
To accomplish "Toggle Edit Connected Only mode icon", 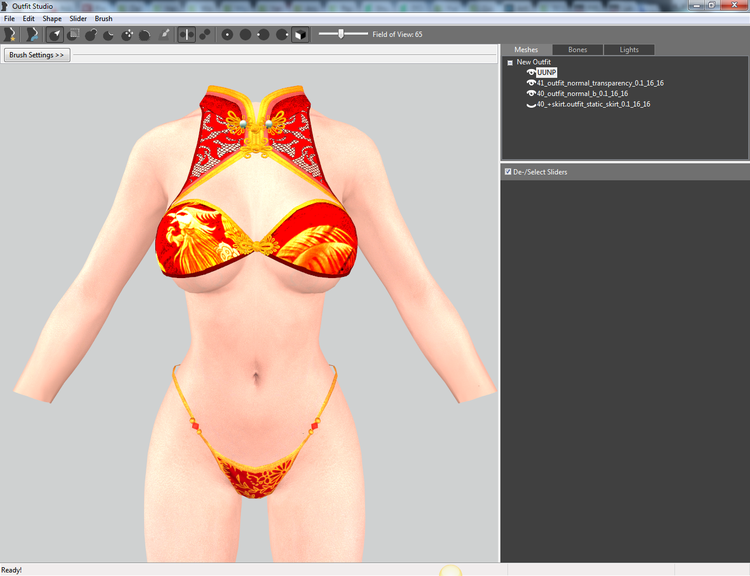I will tap(205, 34).
